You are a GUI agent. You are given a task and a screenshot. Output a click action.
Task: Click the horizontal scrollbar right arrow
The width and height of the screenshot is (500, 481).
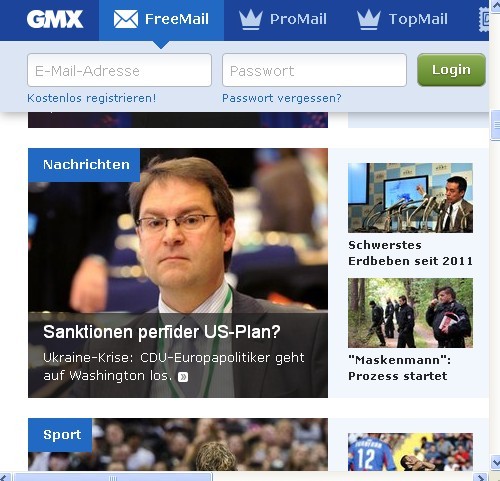point(481,477)
